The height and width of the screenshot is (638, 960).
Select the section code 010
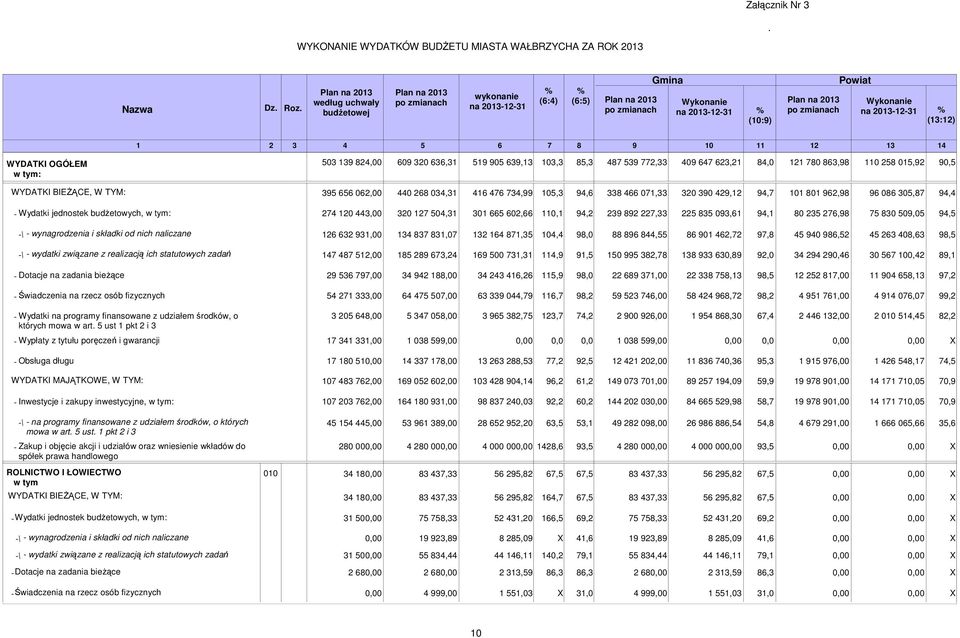[x=270, y=473]
